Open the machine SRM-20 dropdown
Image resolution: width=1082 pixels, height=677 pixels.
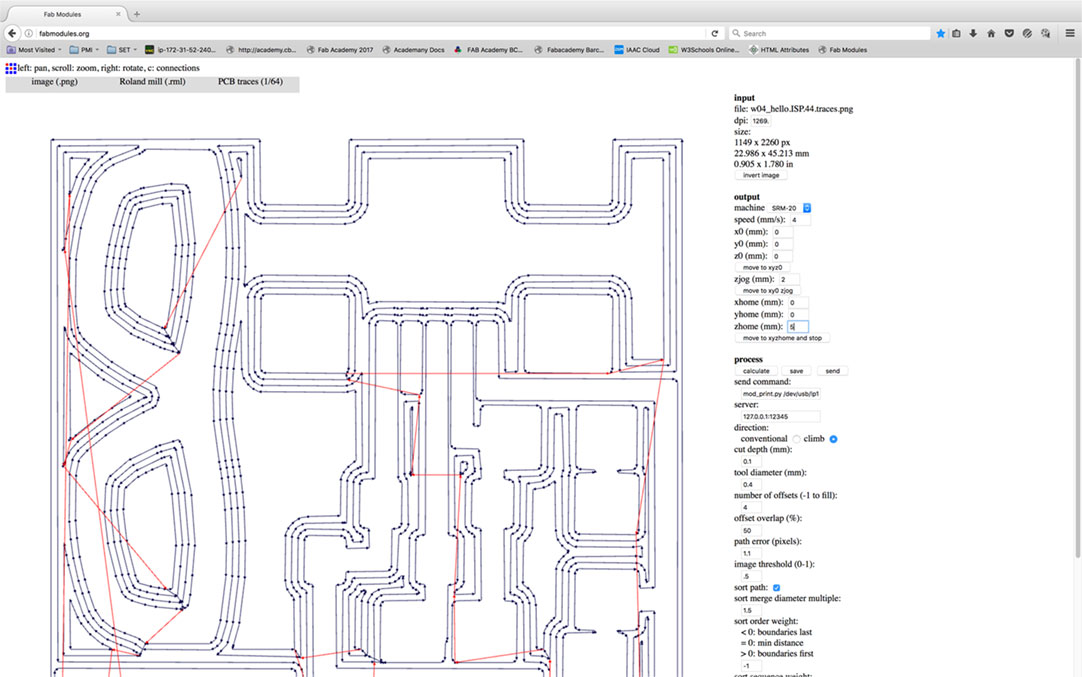pos(790,208)
